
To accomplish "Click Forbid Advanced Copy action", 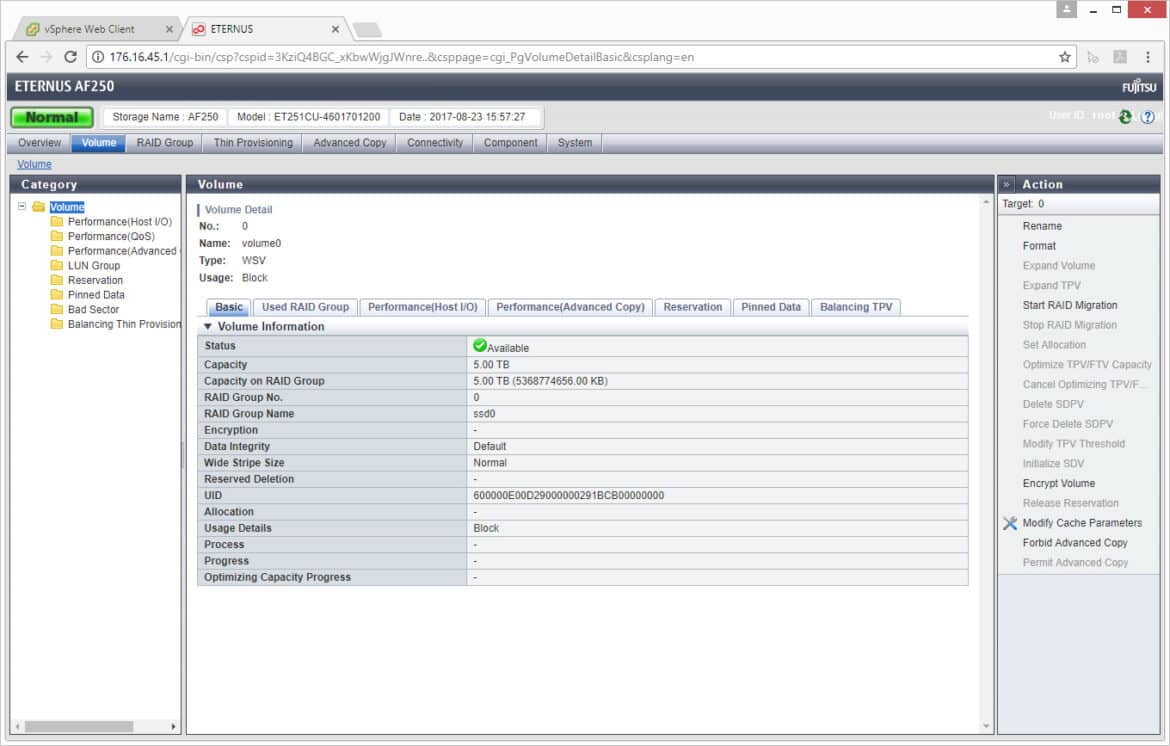I will [x=1075, y=542].
